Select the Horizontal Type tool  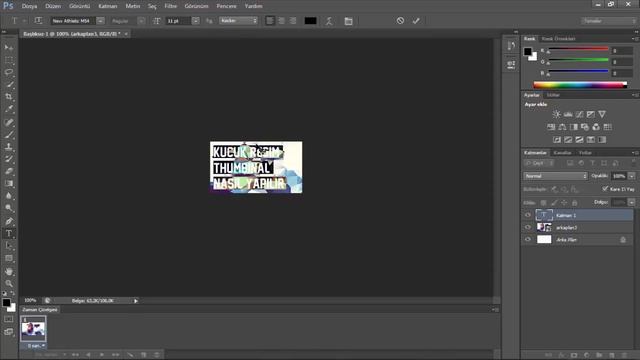tap(9, 233)
